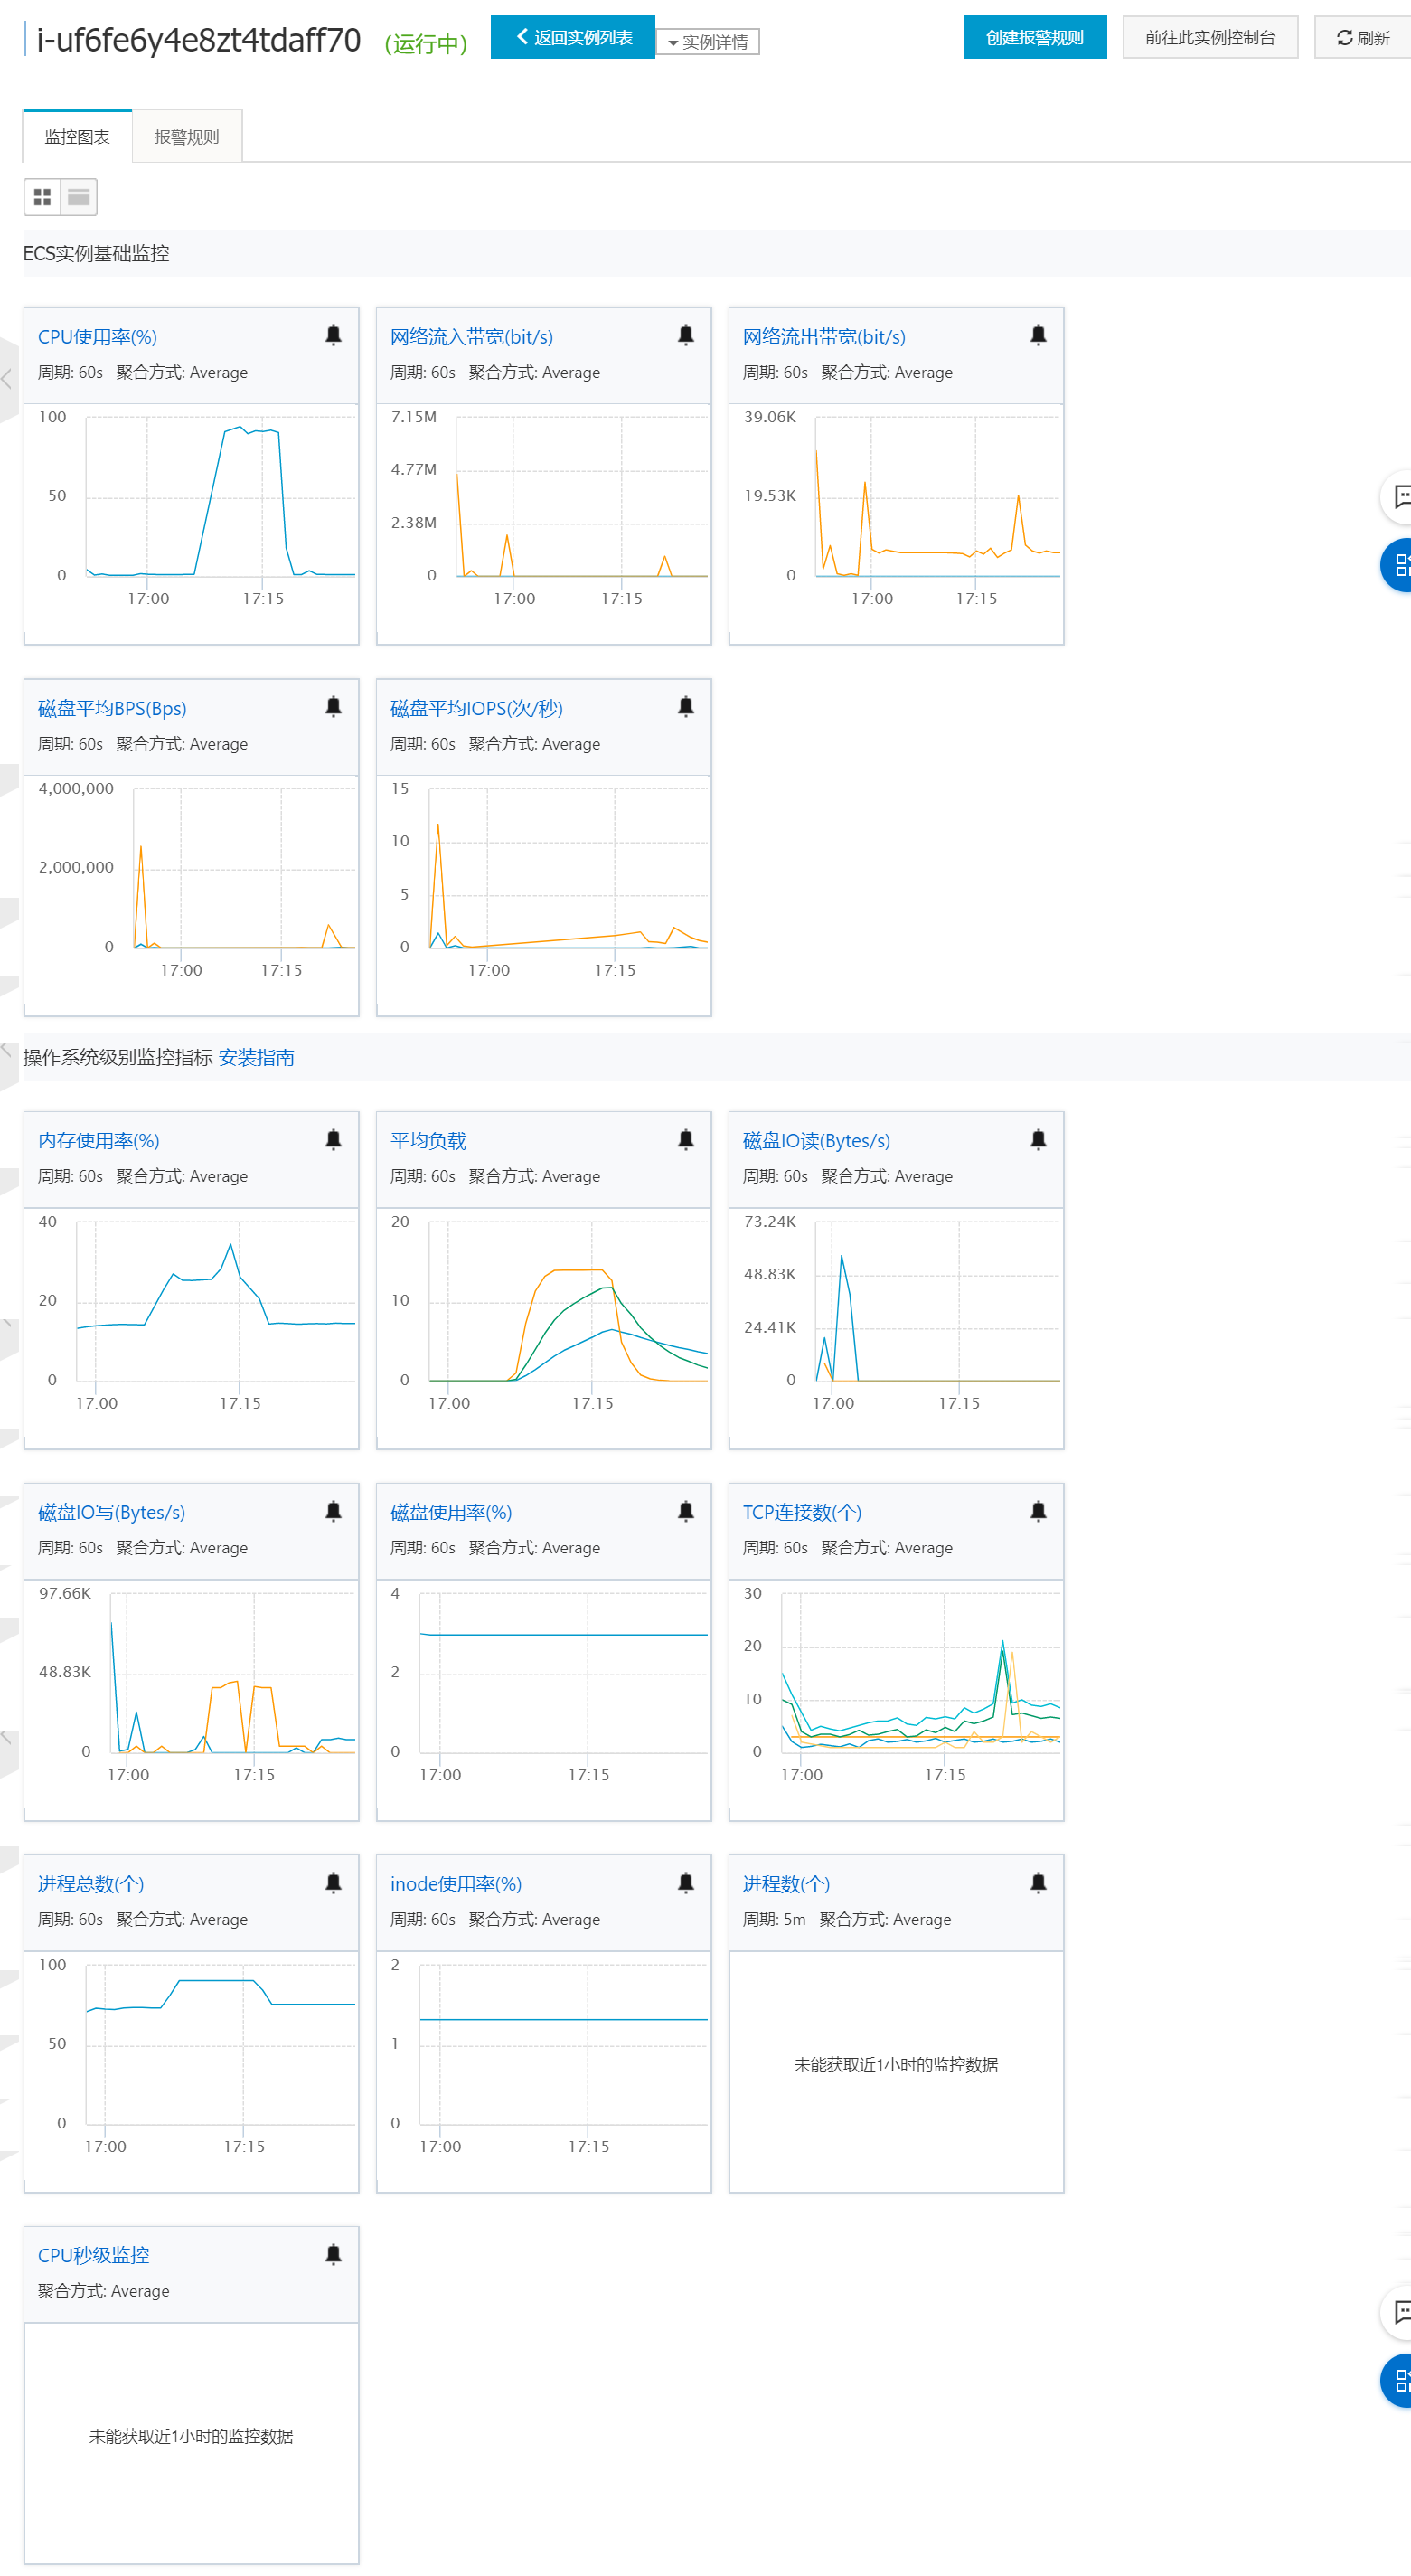Viewport: 1411px width, 2576px height.
Task: Click alarm bell on 进程数(个) chart
Action: coord(1038,1883)
